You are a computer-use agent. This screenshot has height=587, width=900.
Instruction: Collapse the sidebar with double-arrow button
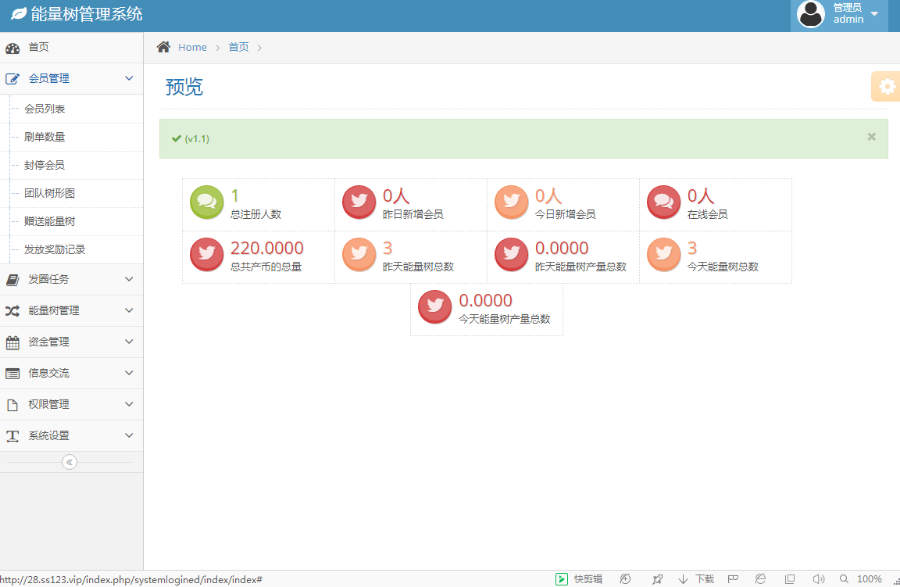pos(69,462)
